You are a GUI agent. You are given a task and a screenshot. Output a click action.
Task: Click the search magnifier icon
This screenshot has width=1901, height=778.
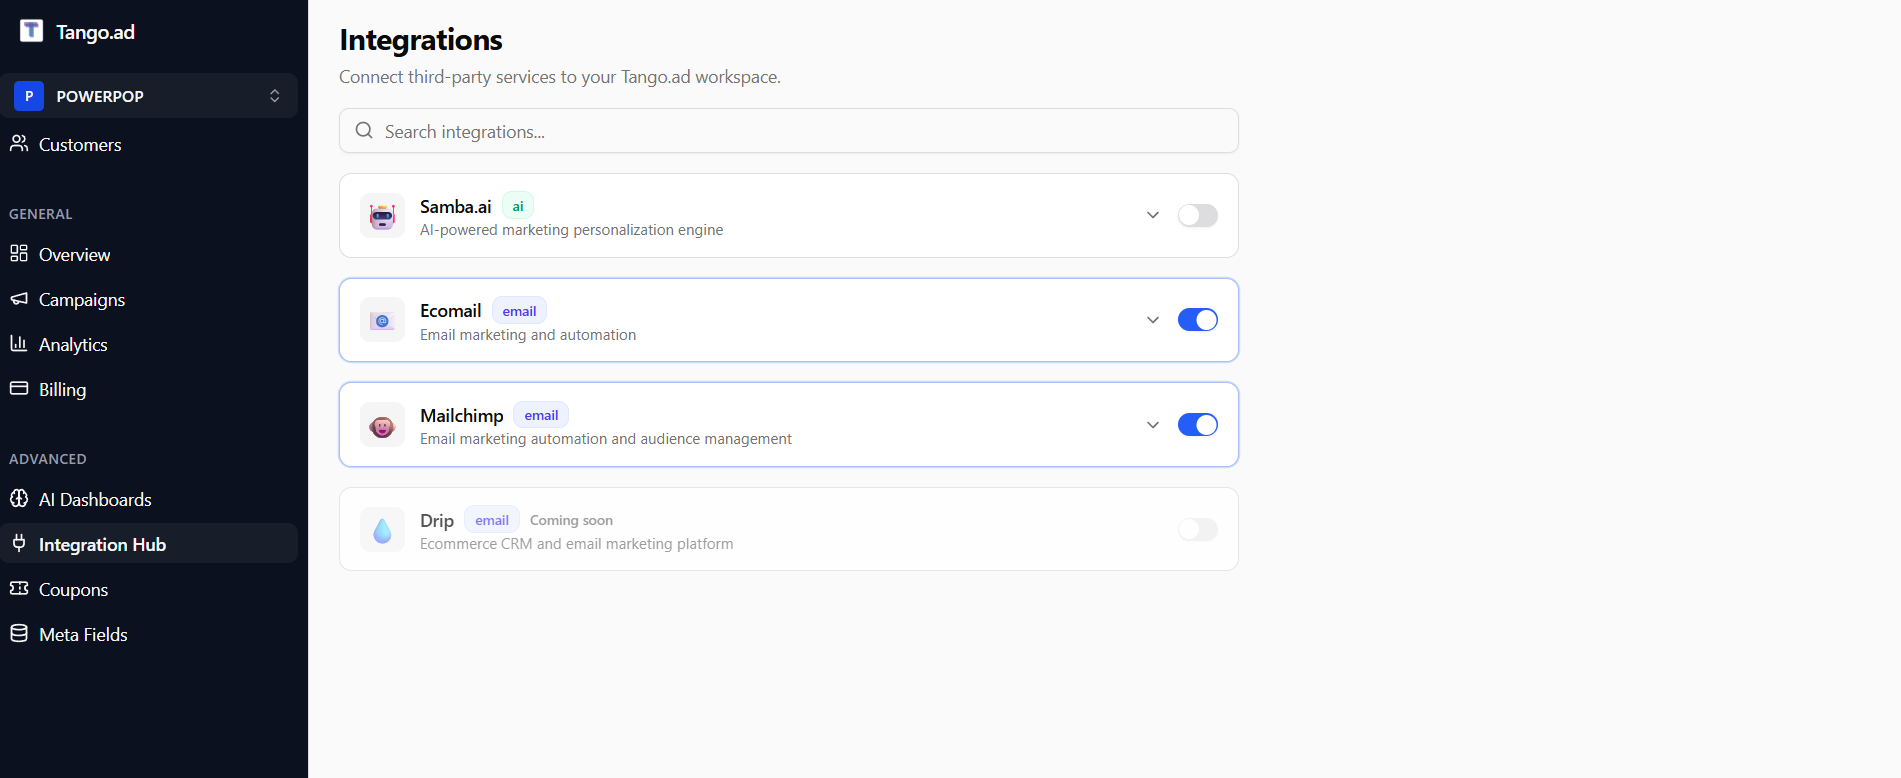[x=364, y=131]
